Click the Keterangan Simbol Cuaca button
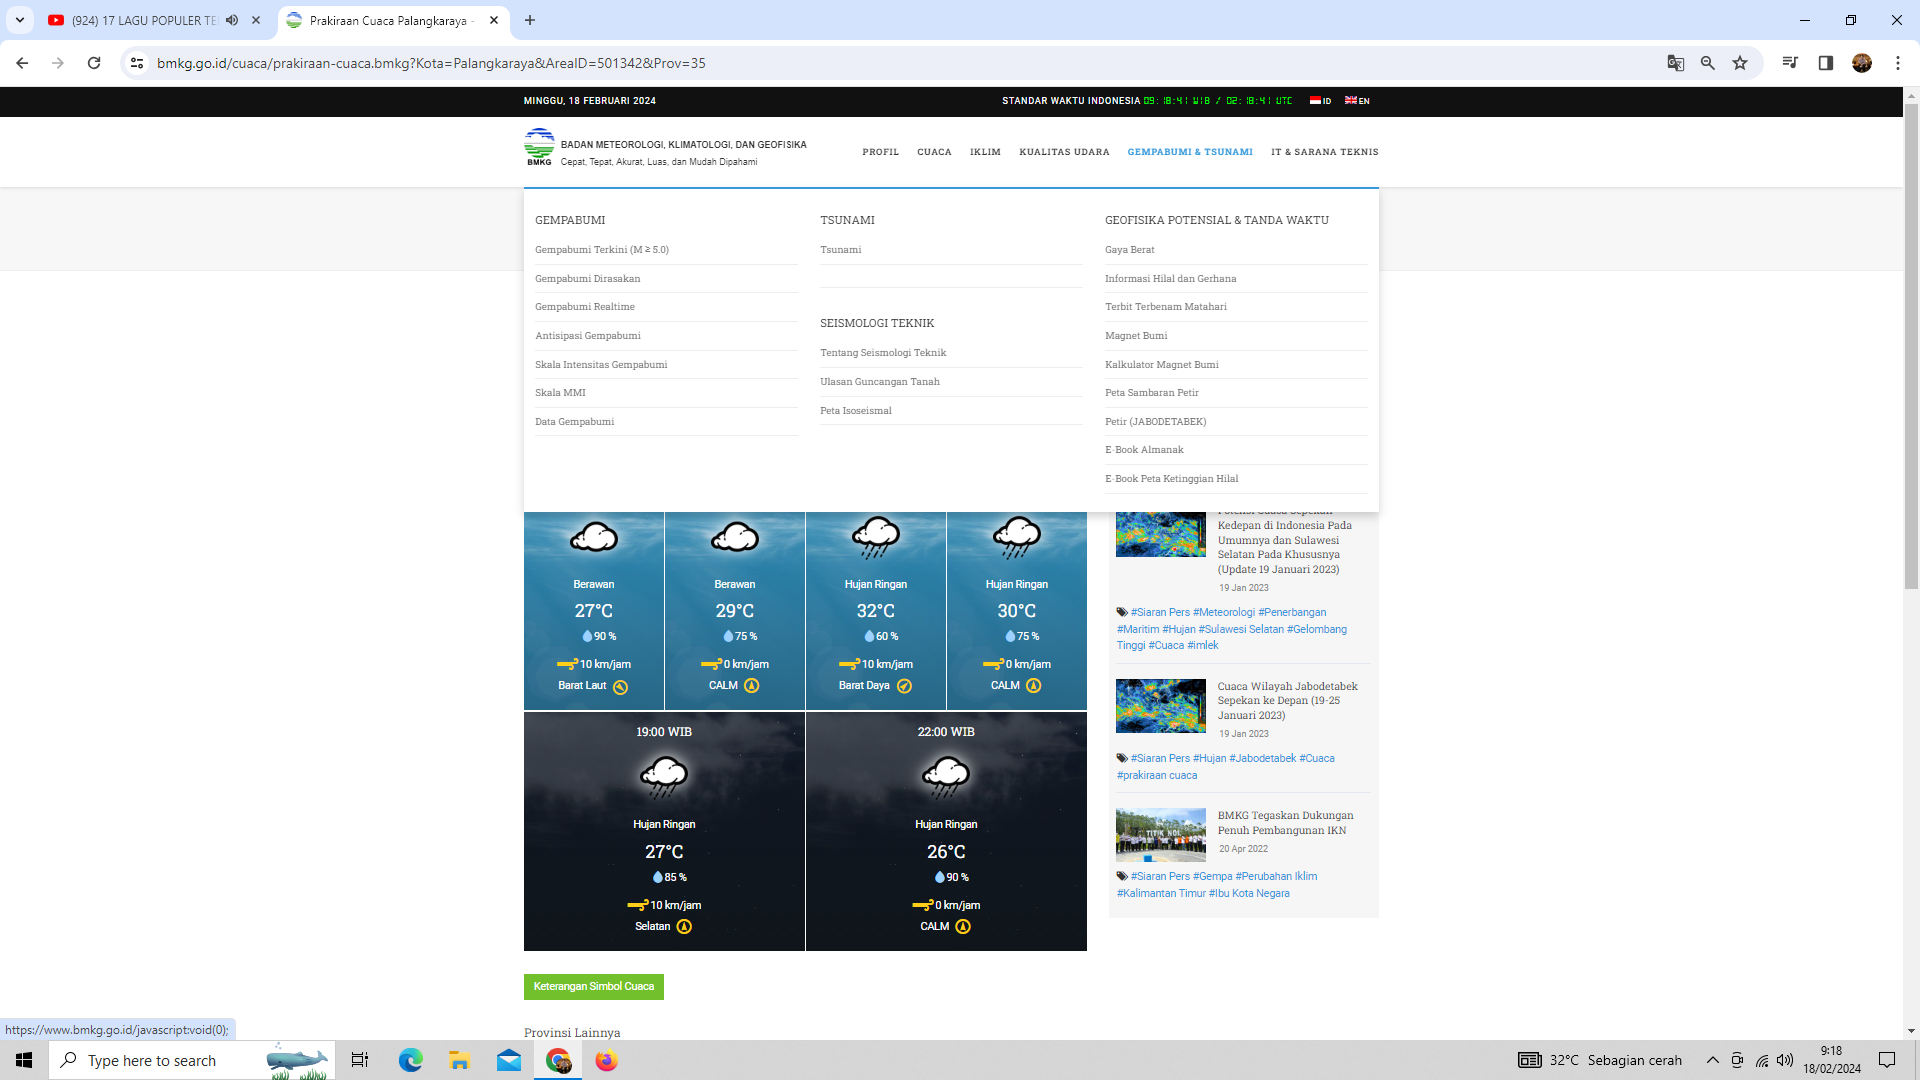1920x1080 pixels. click(x=593, y=987)
